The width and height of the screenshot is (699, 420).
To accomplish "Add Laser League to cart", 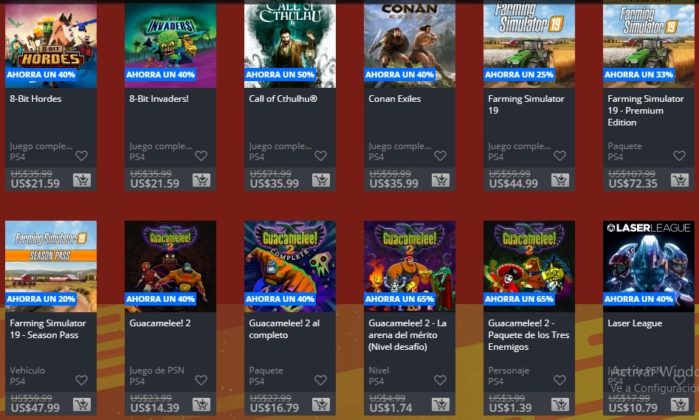I will 679,404.
